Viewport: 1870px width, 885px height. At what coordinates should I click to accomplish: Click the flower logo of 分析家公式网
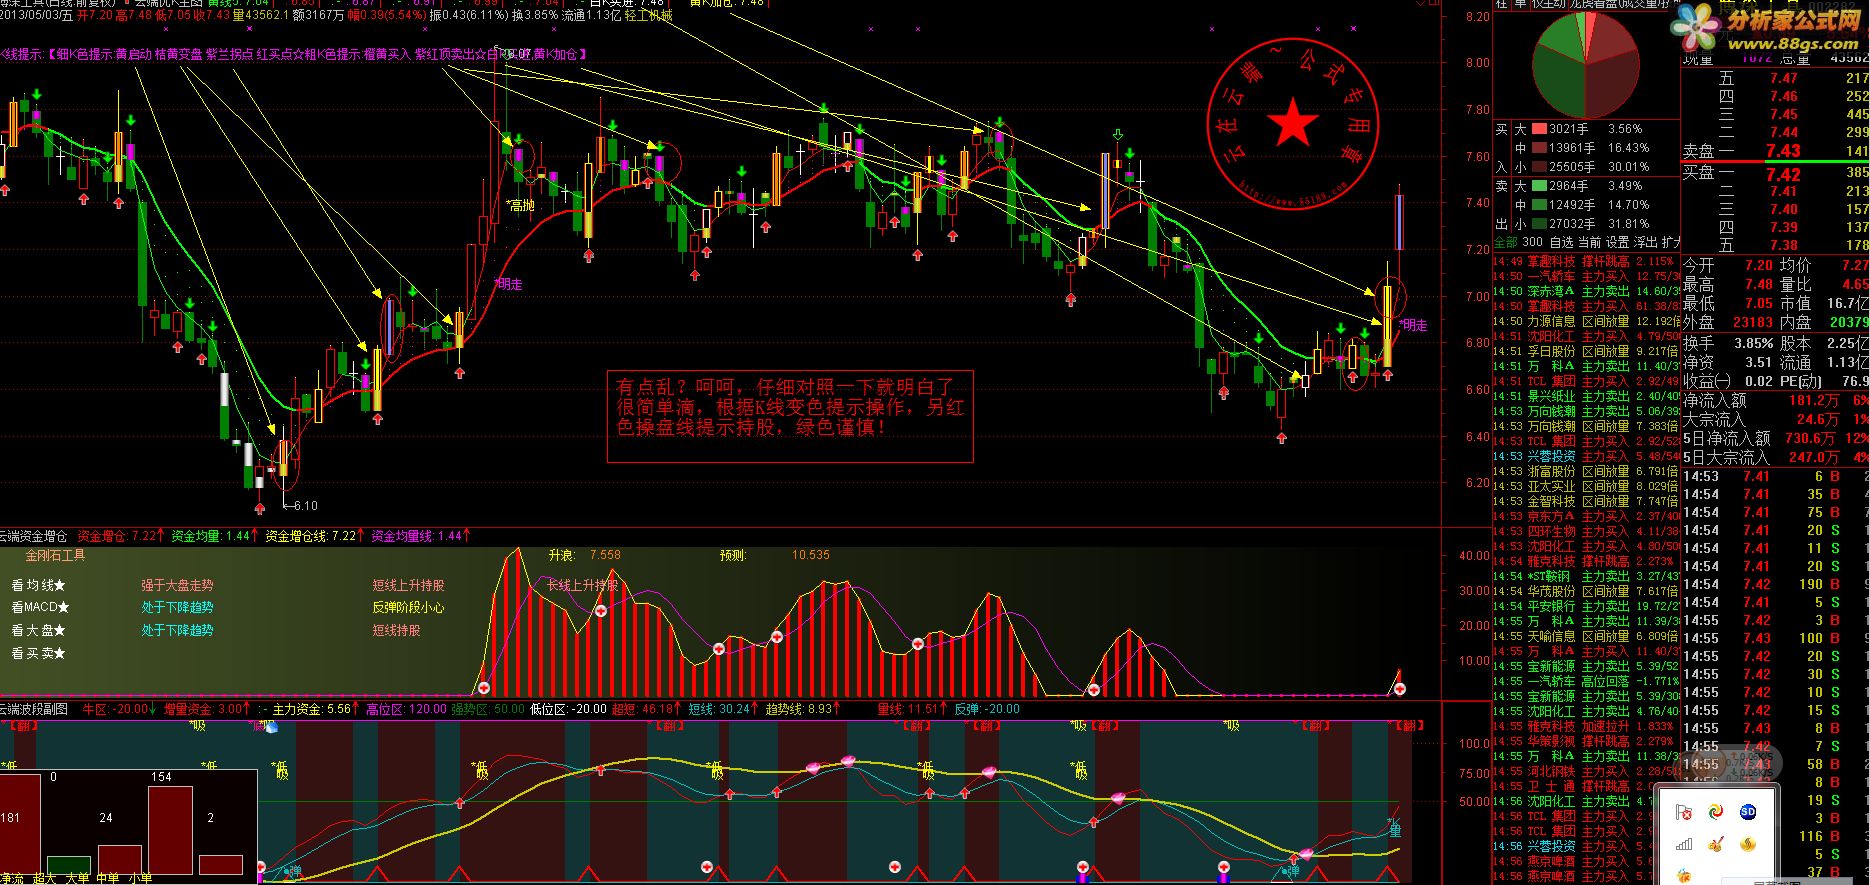click(x=1698, y=28)
